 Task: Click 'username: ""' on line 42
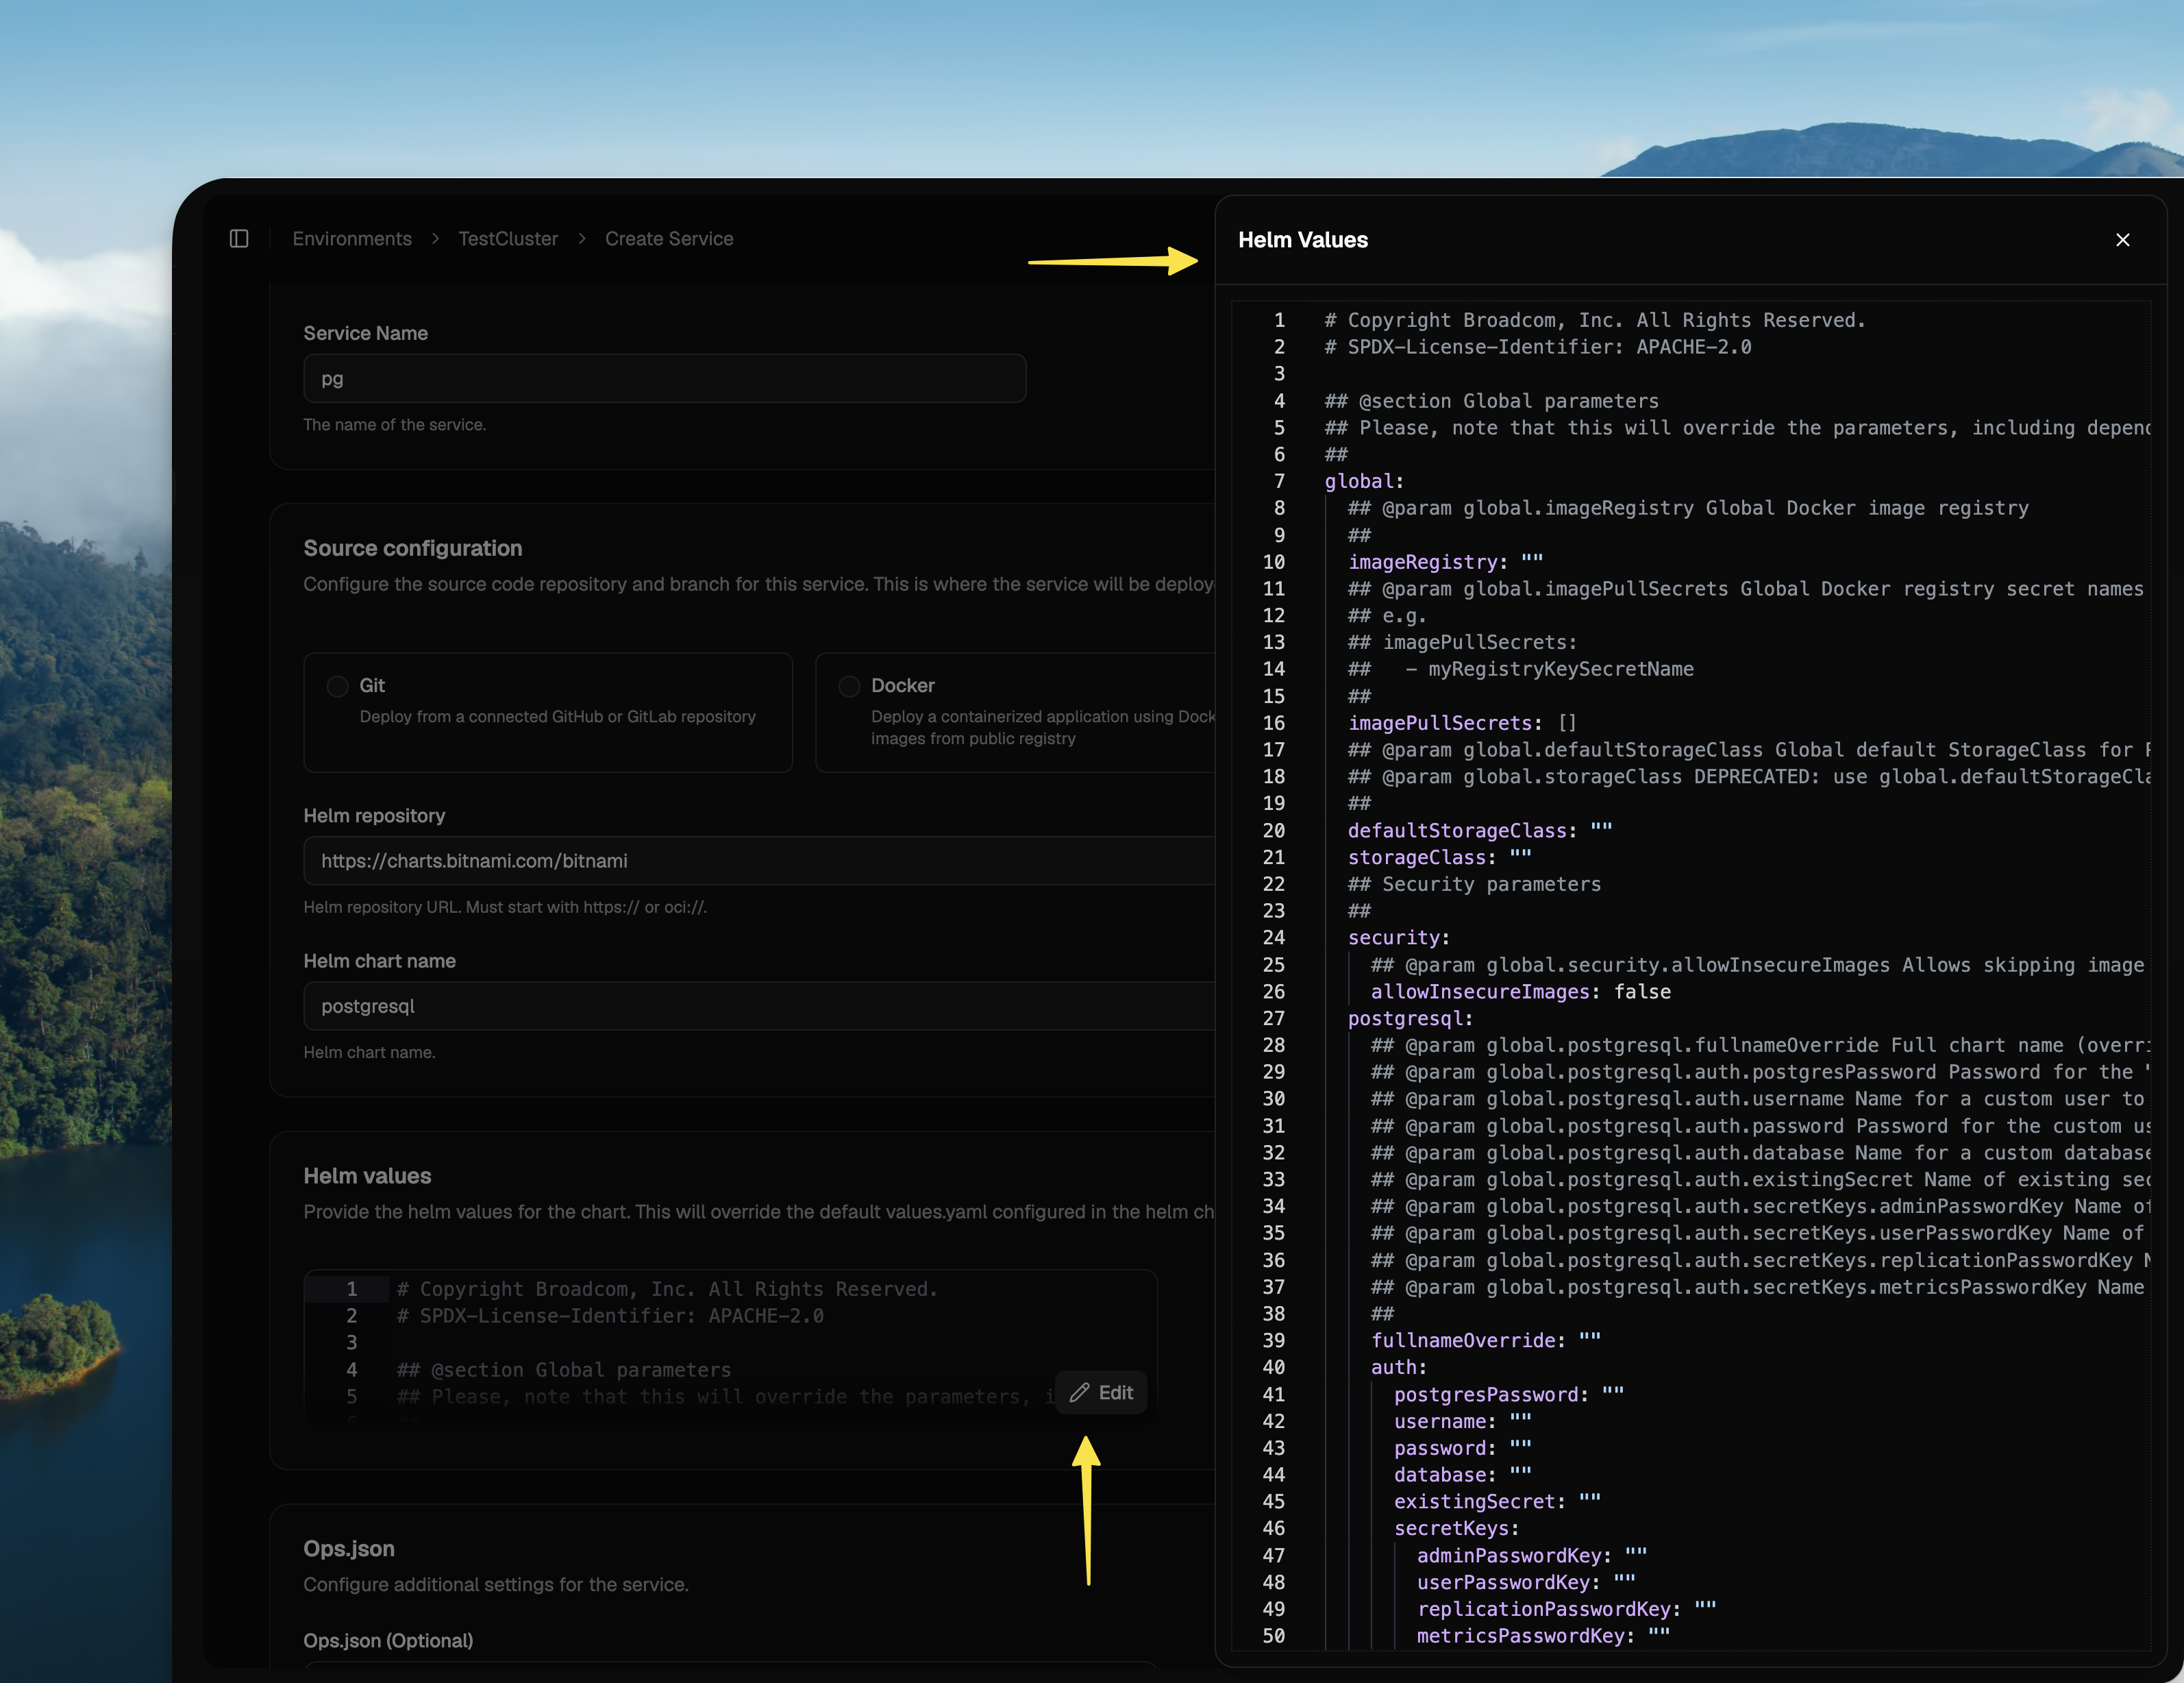pyautogui.click(x=1462, y=1421)
